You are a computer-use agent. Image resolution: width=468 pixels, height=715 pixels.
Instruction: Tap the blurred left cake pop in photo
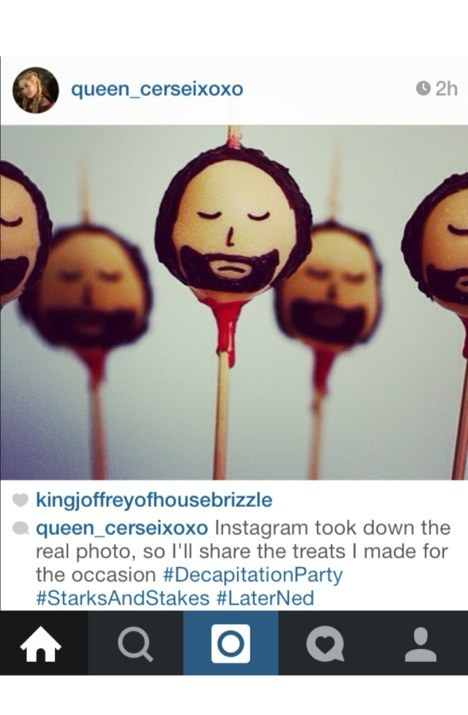click(85, 286)
